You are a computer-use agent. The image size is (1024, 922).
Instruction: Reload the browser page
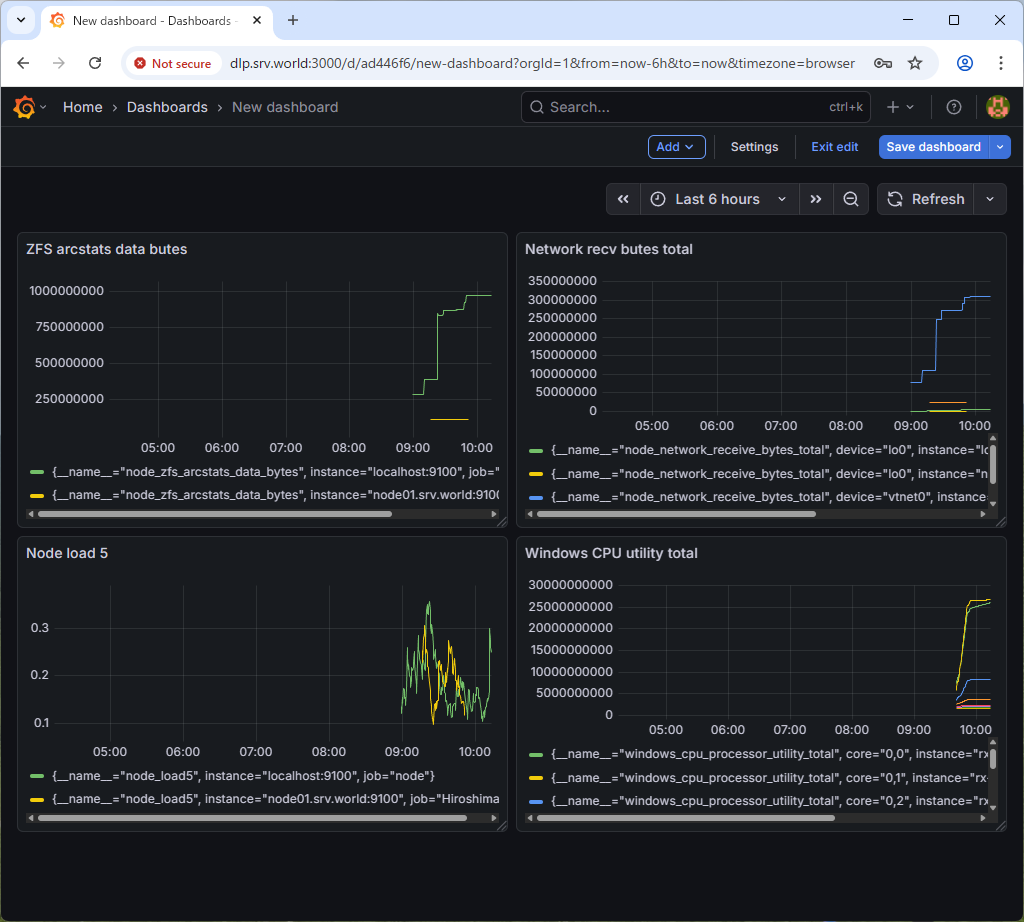95,63
